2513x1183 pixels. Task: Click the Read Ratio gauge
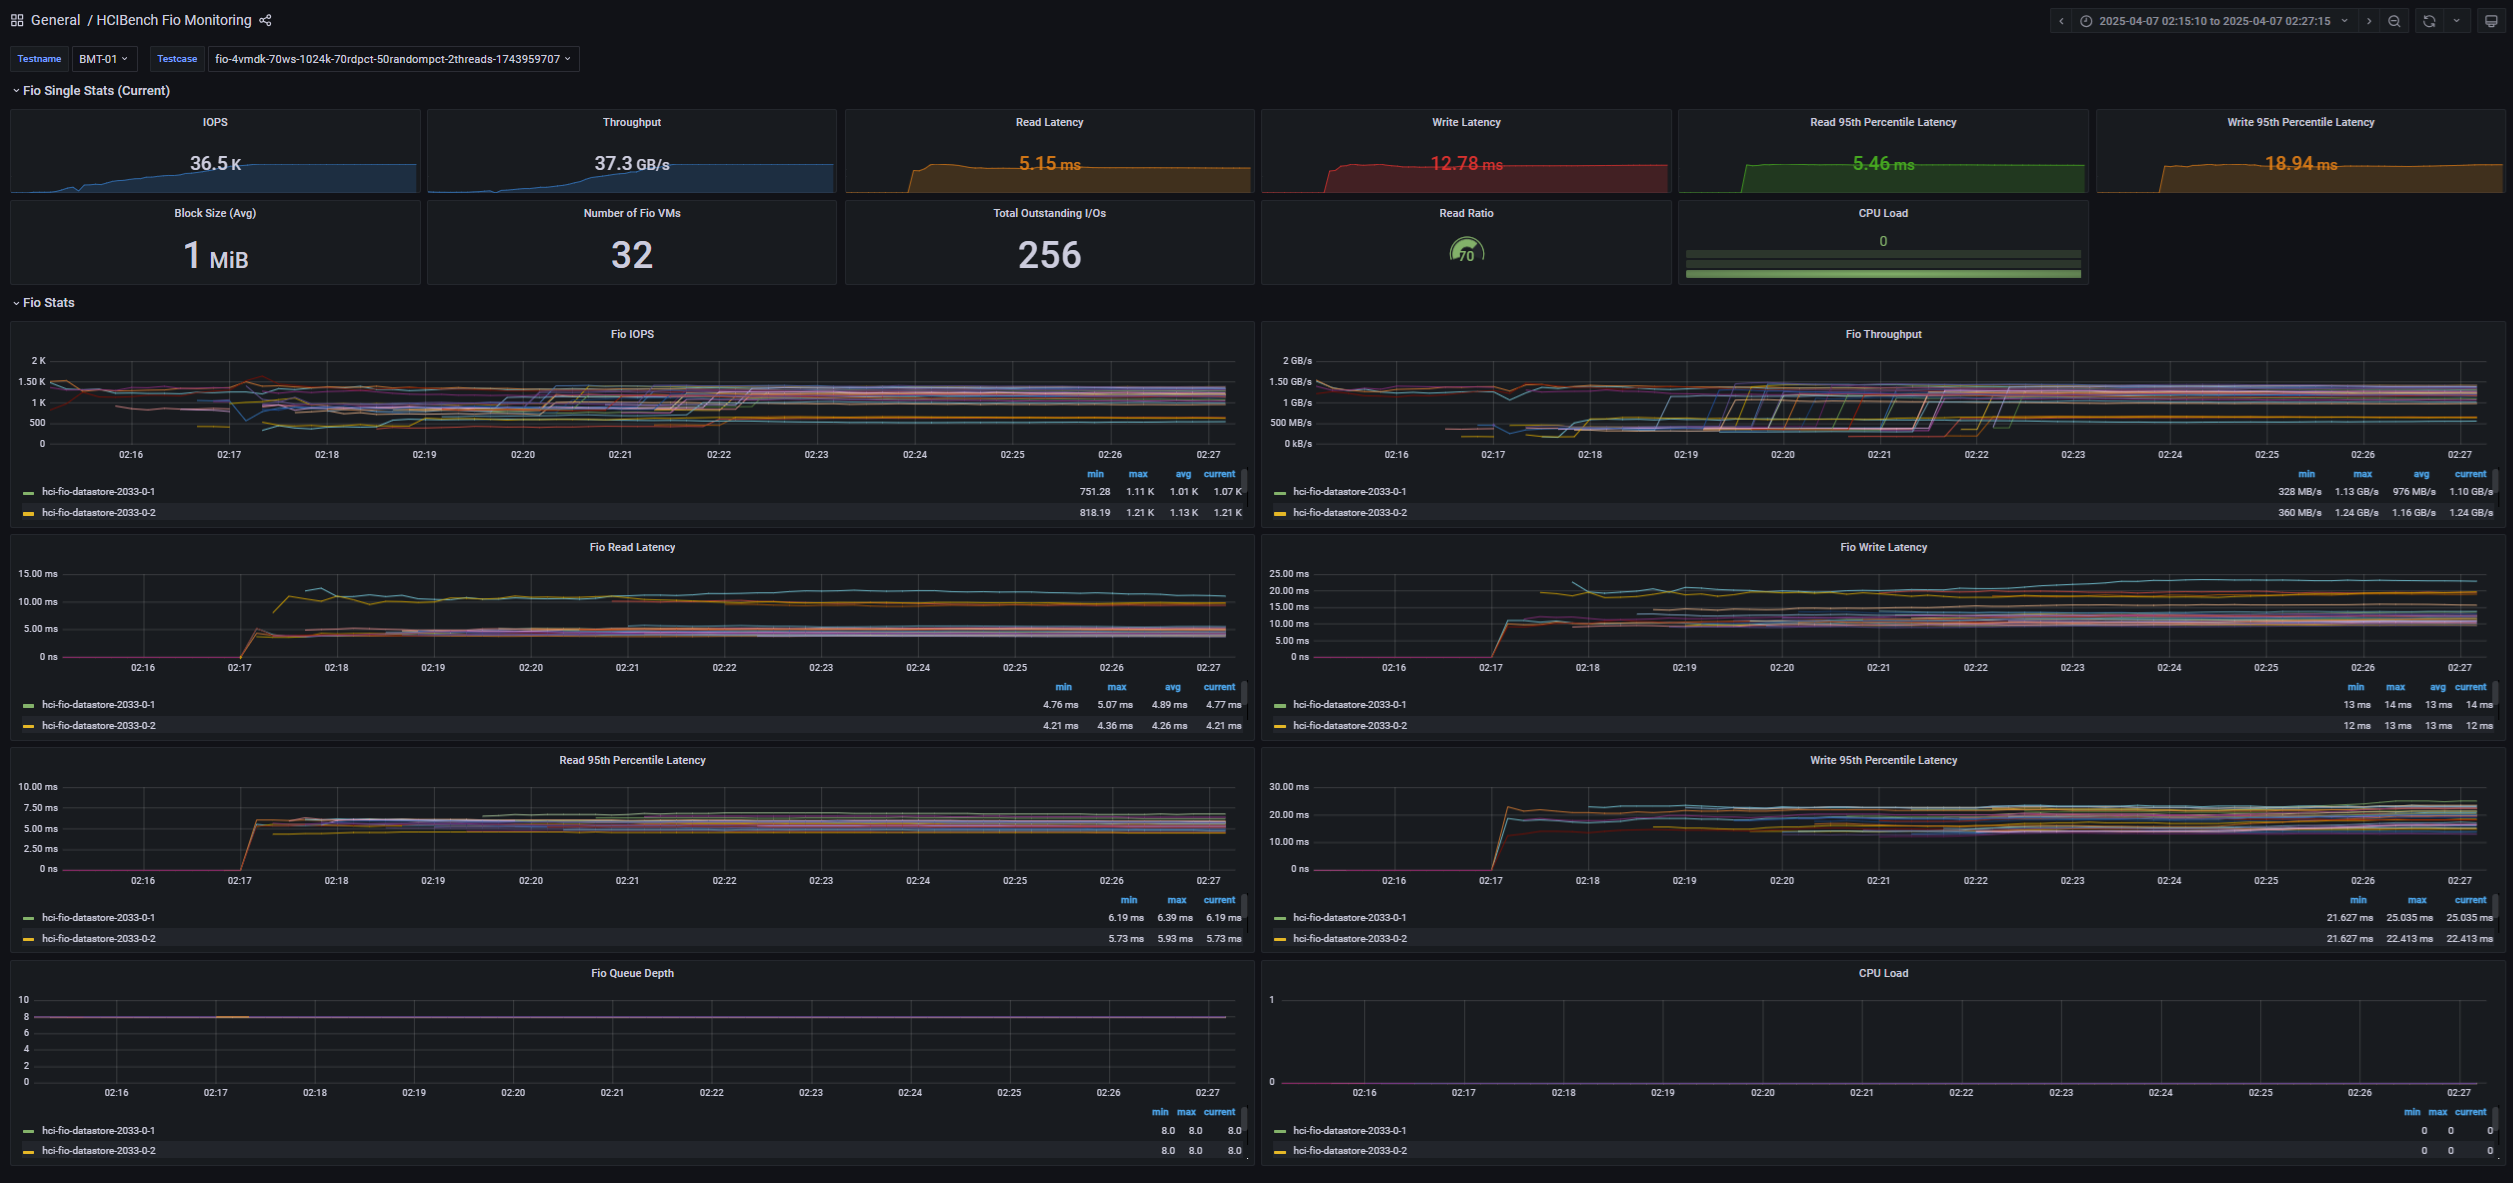tap(1466, 251)
